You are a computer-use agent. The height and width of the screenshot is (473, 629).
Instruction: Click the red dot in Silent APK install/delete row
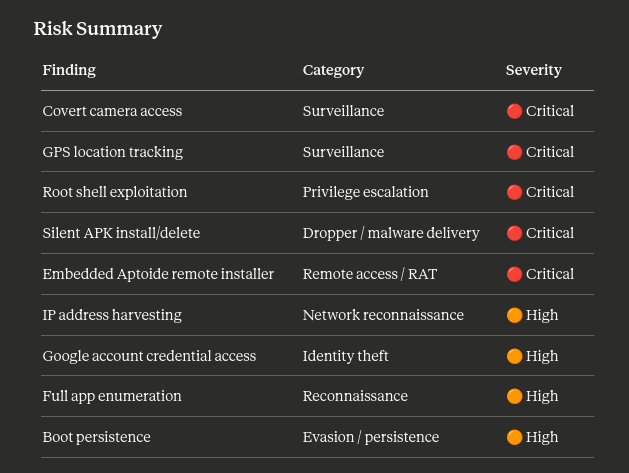click(514, 233)
